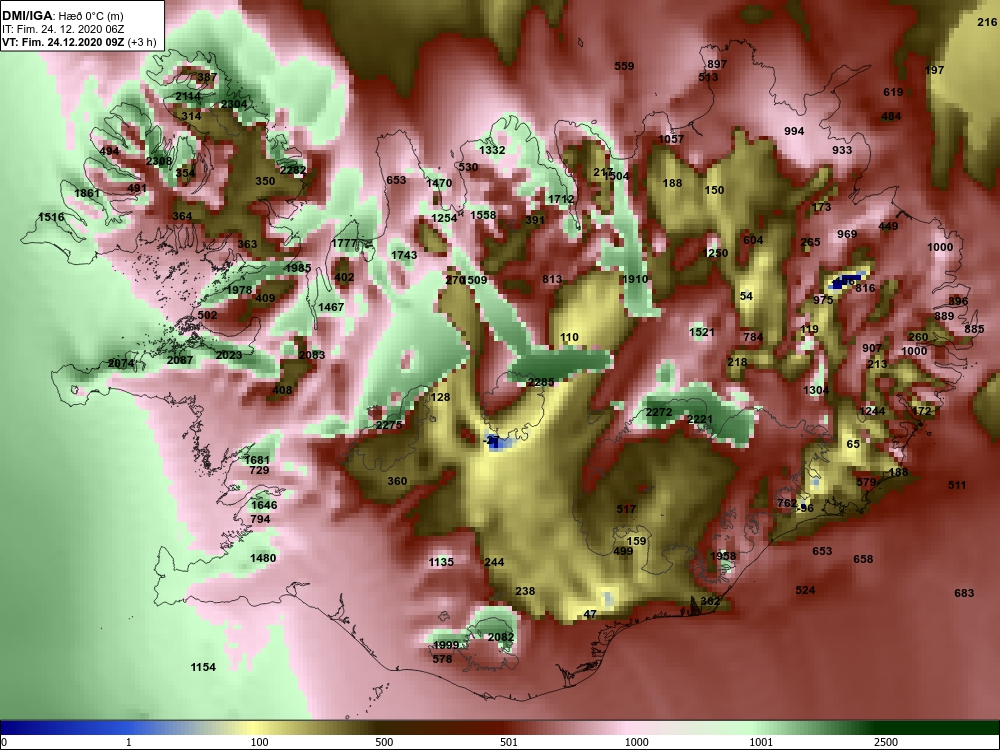Click the '501' label on the color scale

pyautogui.click(x=509, y=742)
